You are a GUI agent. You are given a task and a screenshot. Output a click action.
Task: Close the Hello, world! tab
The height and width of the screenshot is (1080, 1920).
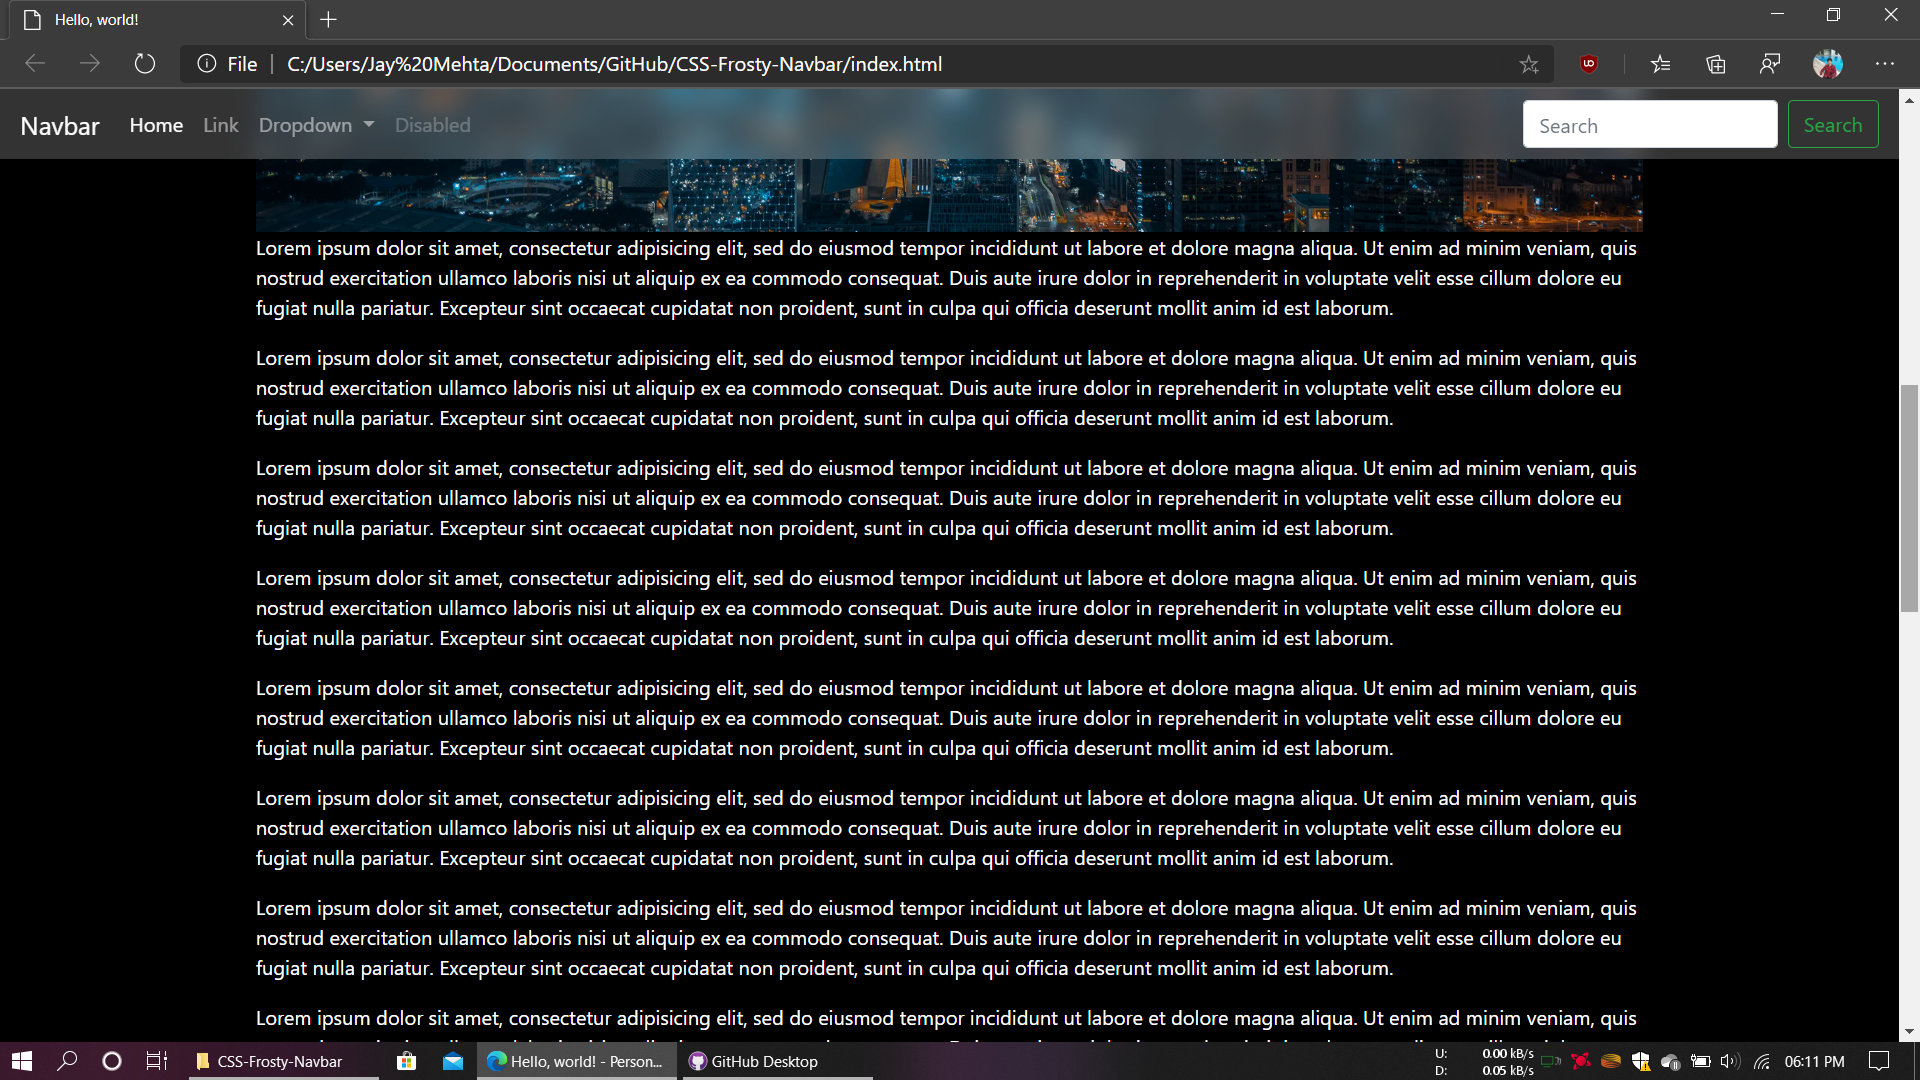click(288, 20)
